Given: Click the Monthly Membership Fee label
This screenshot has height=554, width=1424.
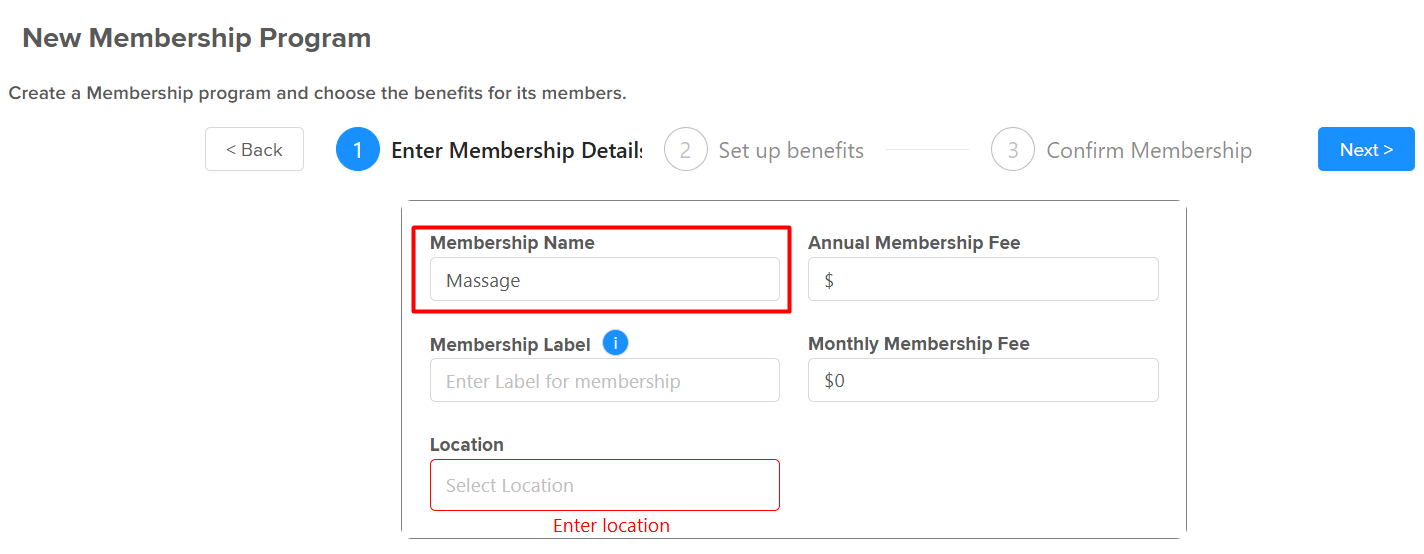Looking at the screenshot, I should coord(919,343).
